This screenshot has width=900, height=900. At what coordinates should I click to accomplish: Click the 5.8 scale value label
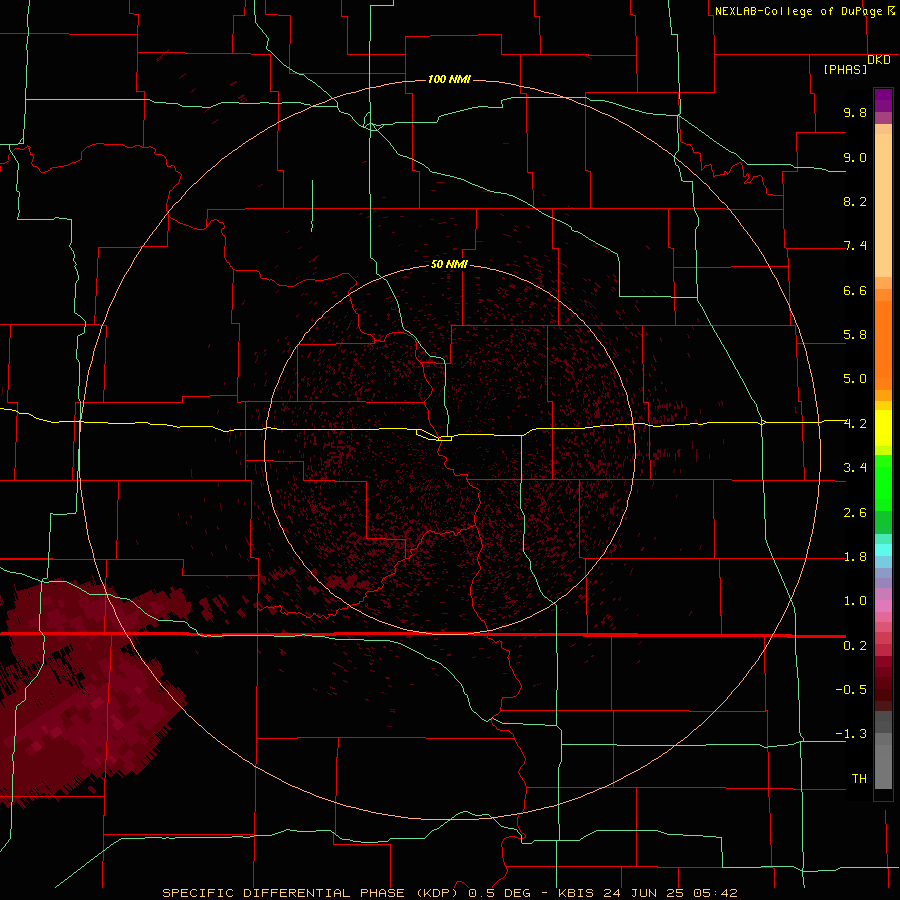tap(855, 335)
